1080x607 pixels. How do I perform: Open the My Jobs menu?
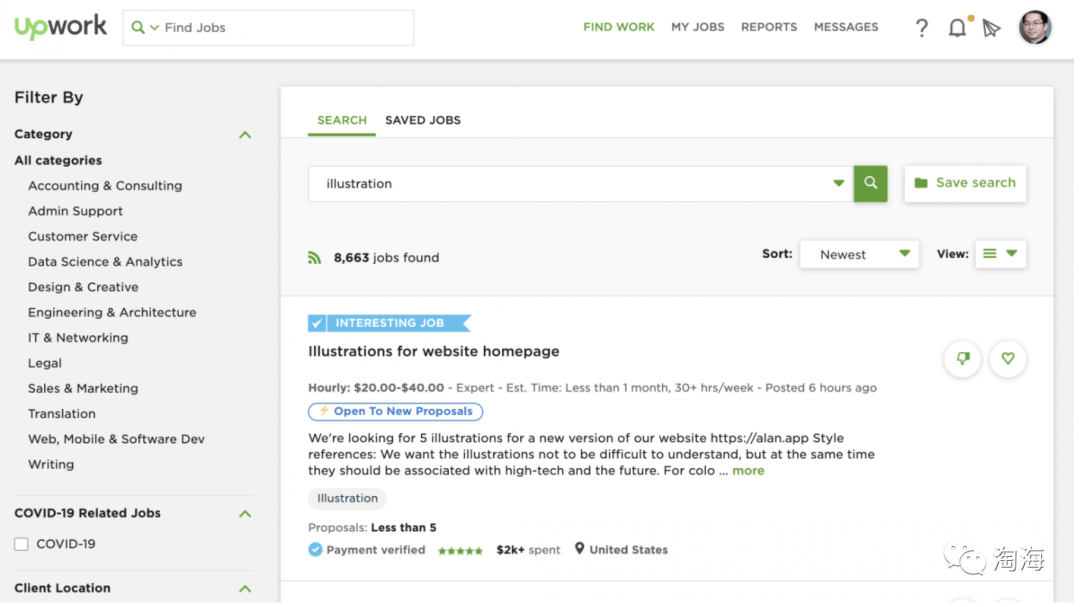click(x=697, y=27)
